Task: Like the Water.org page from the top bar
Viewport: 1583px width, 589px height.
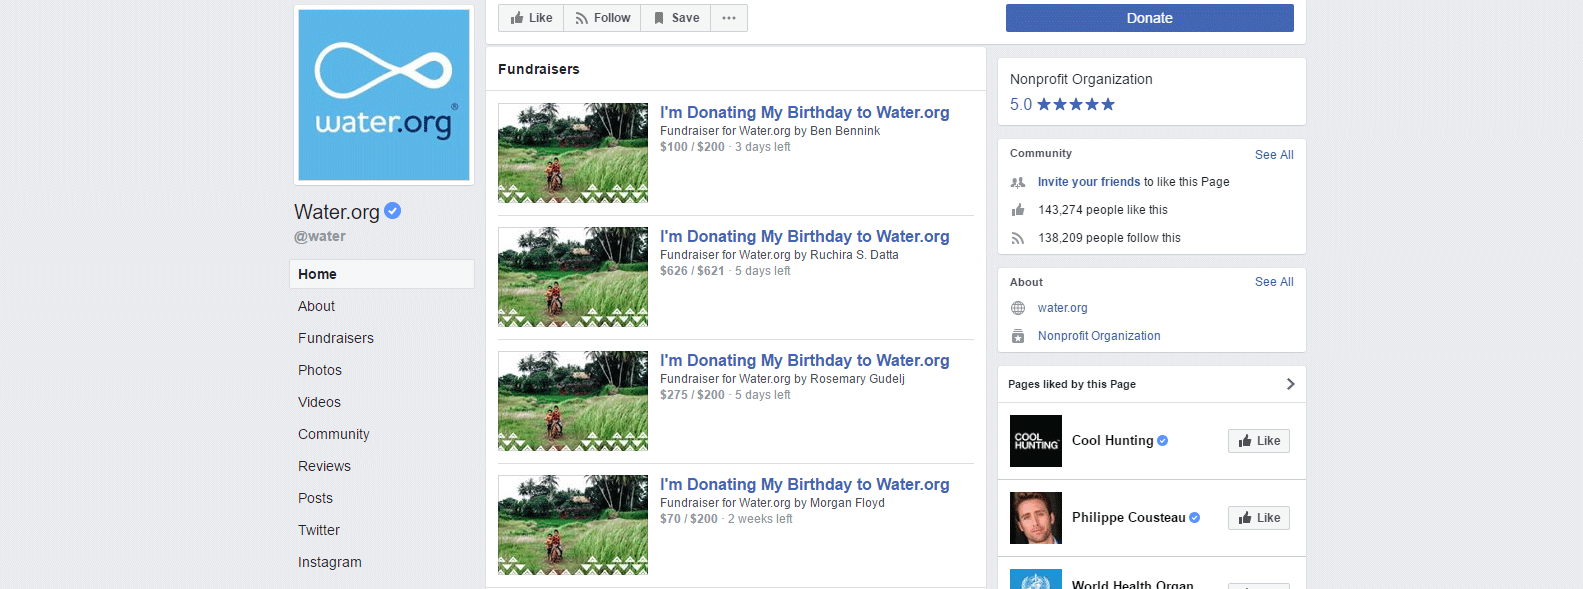Action: (x=531, y=18)
